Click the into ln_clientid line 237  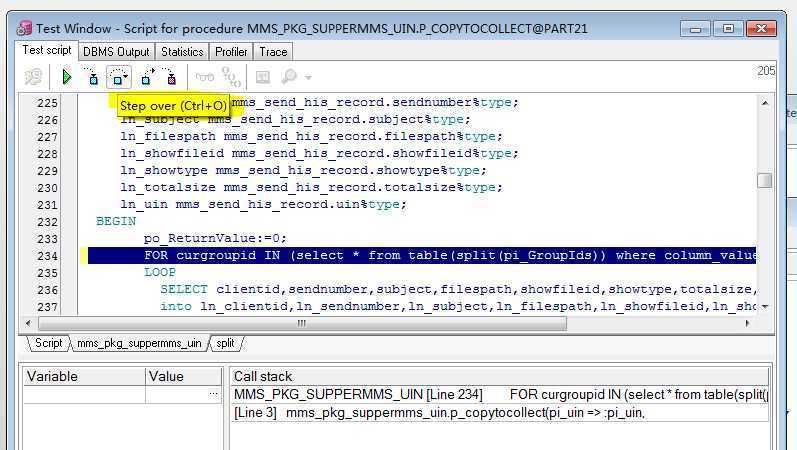tap(457, 306)
